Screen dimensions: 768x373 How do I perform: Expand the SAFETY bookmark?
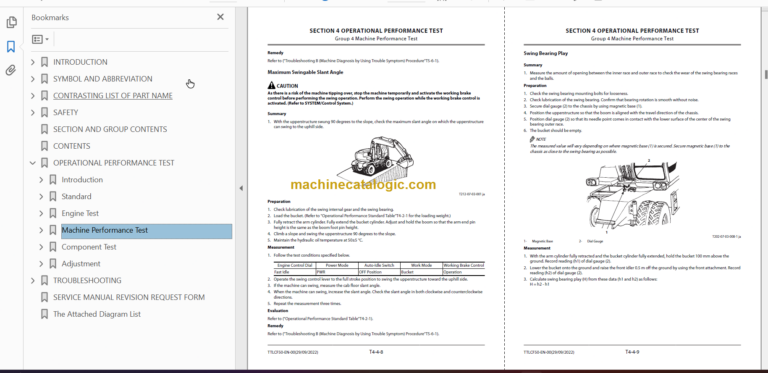[33, 113]
